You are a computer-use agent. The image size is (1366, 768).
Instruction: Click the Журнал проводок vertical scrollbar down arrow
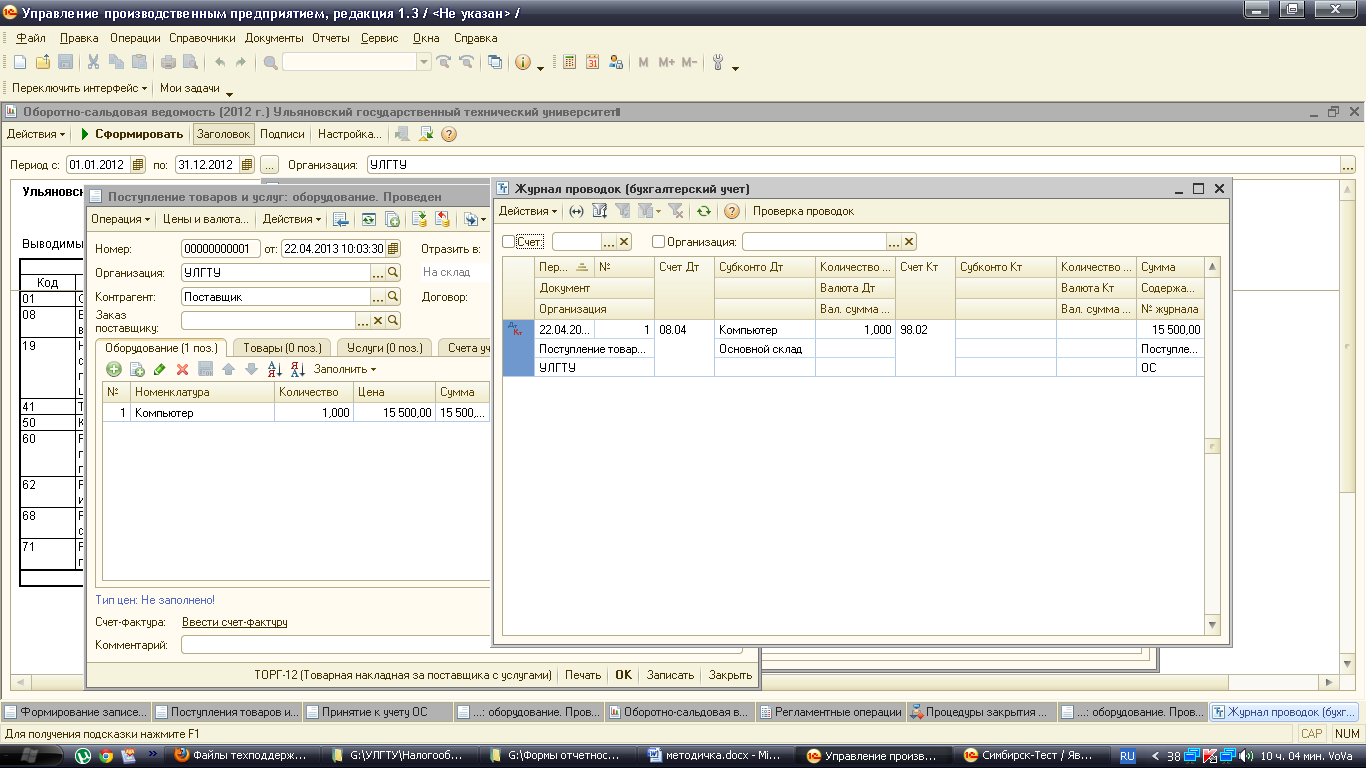[x=1213, y=625]
